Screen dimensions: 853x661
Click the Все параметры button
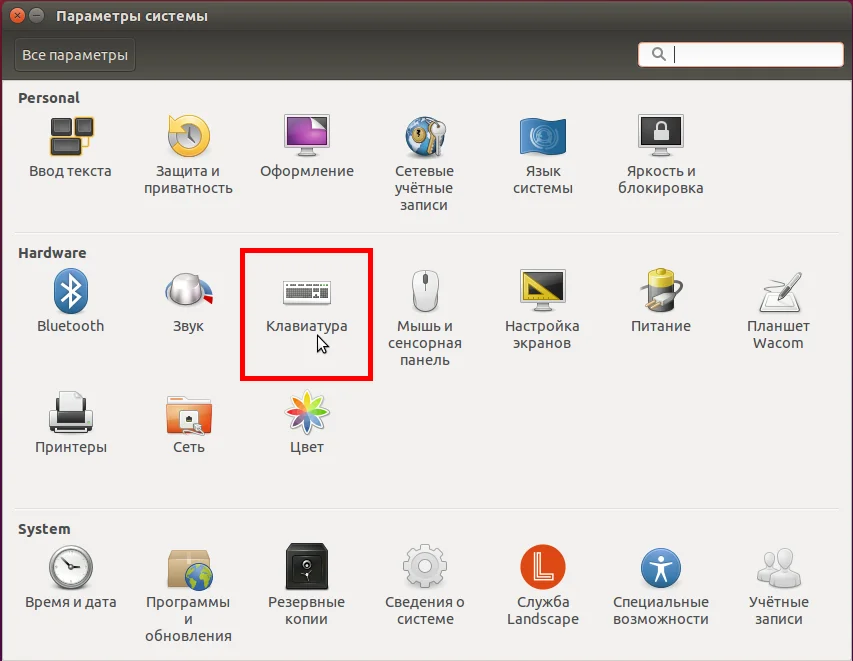click(75, 55)
